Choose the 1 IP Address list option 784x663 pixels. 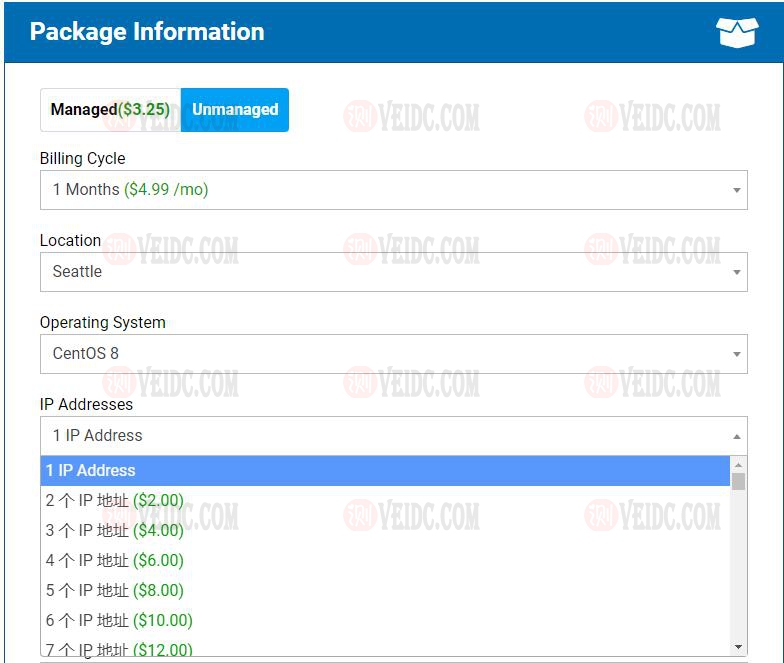click(x=385, y=470)
